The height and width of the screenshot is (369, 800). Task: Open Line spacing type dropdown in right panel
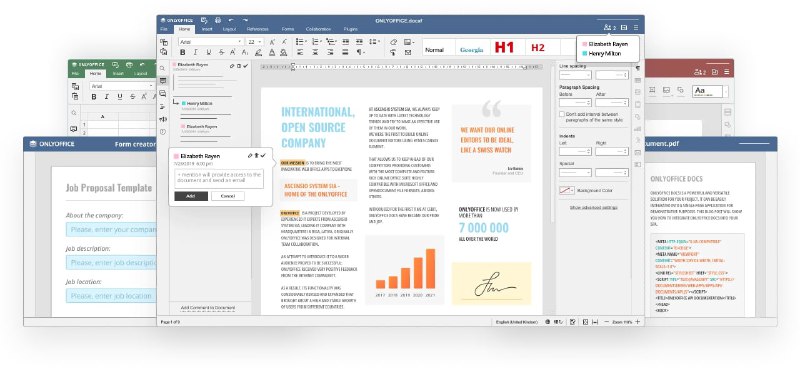pyautogui.click(x=575, y=75)
